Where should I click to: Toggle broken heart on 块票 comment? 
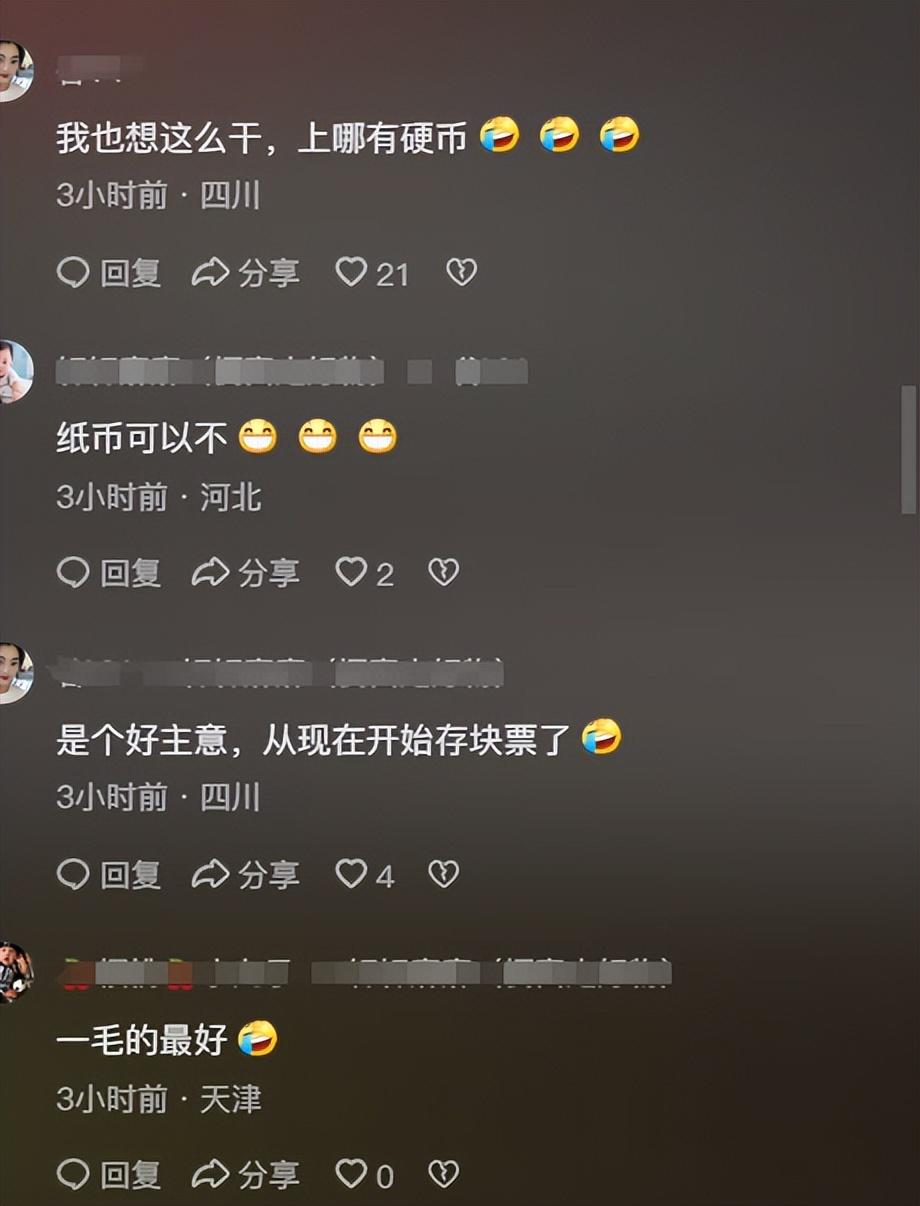[x=443, y=874]
